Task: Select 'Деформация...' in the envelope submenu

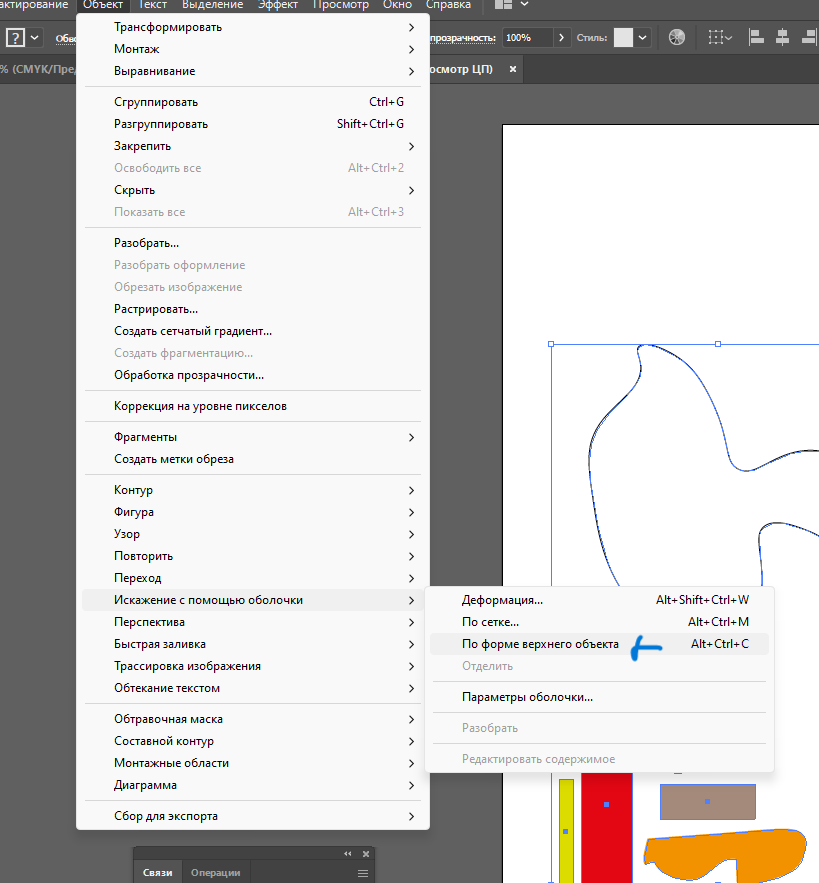Action: coord(502,600)
